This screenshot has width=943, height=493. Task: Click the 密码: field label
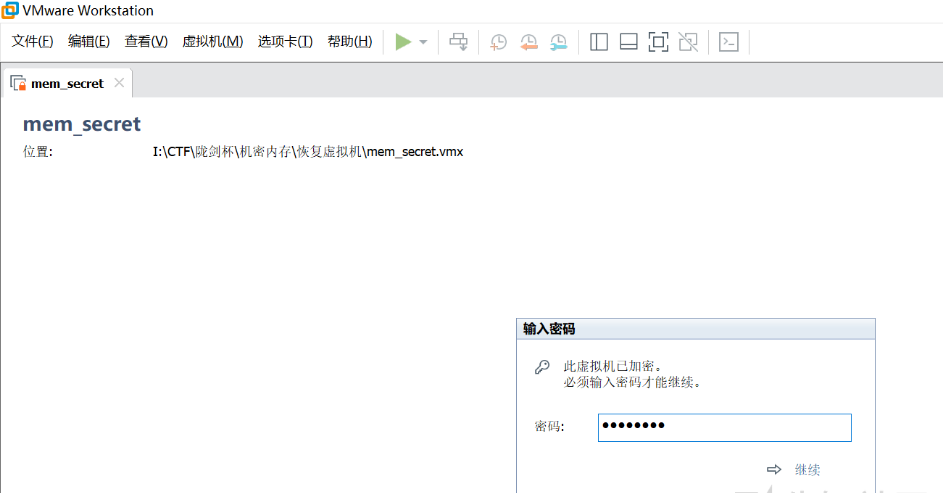pos(550,427)
